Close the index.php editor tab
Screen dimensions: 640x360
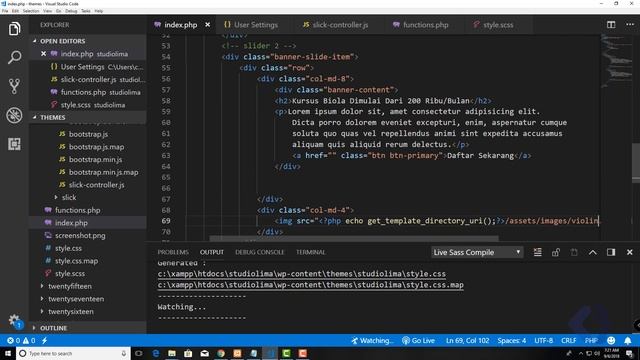(207, 25)
